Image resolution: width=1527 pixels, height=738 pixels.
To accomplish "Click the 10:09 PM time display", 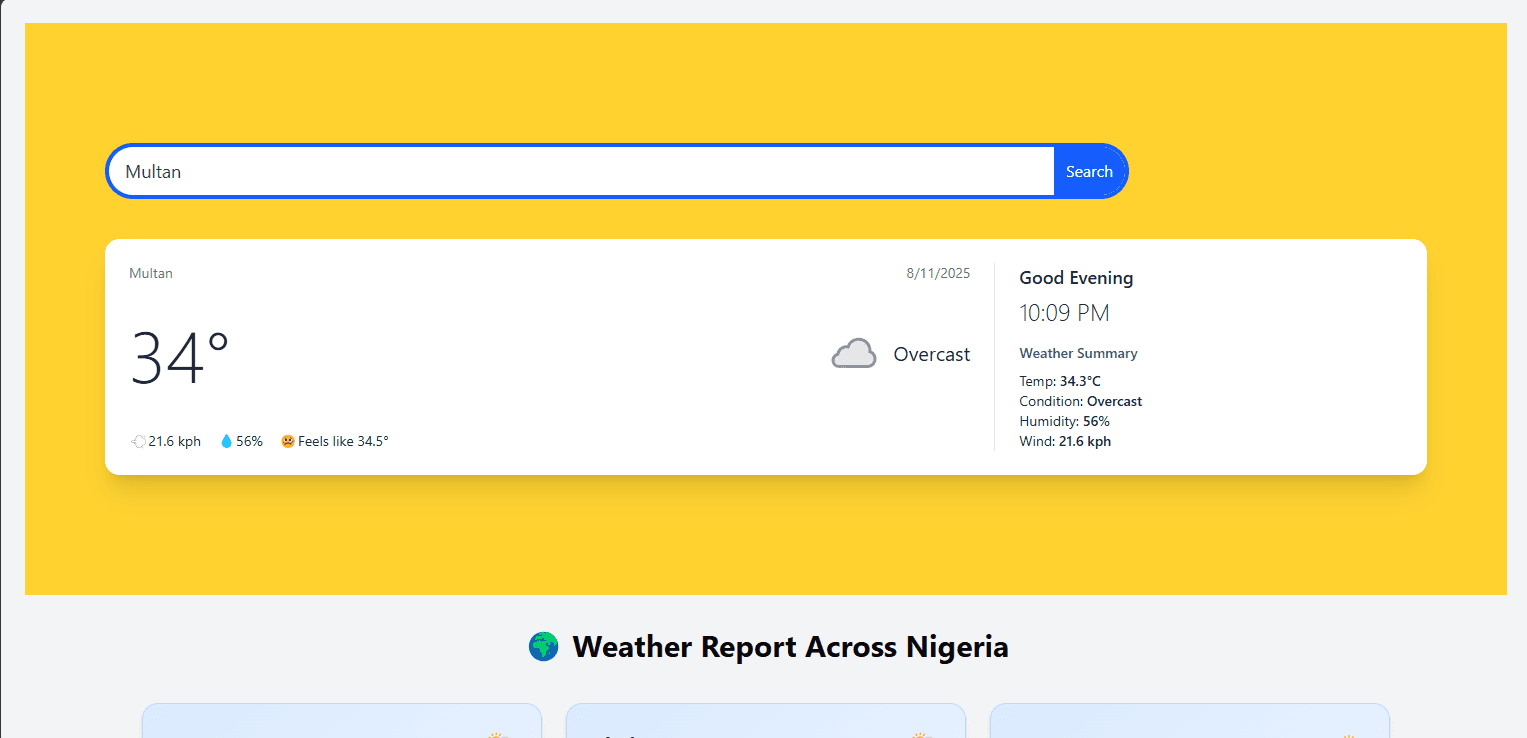I will click(x=1064, y=313).
